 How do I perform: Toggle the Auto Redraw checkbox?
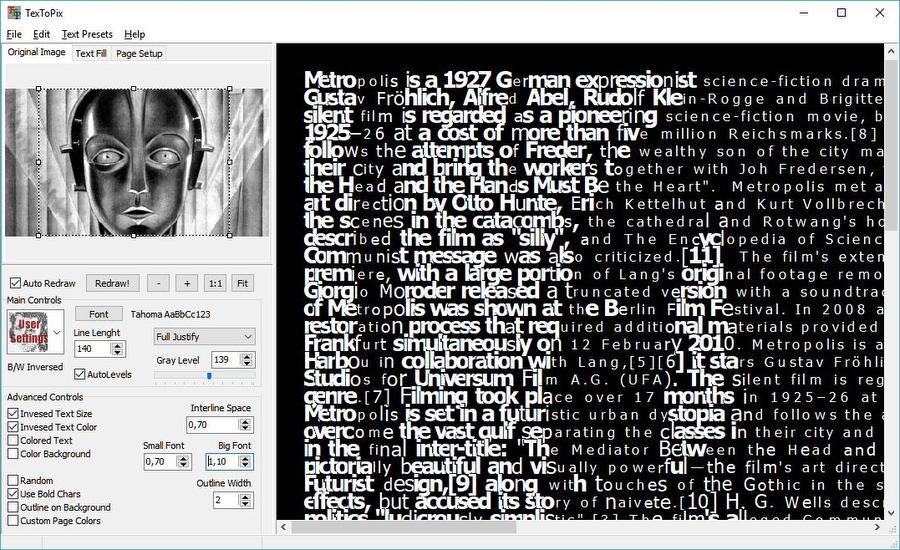click(15, 283)
